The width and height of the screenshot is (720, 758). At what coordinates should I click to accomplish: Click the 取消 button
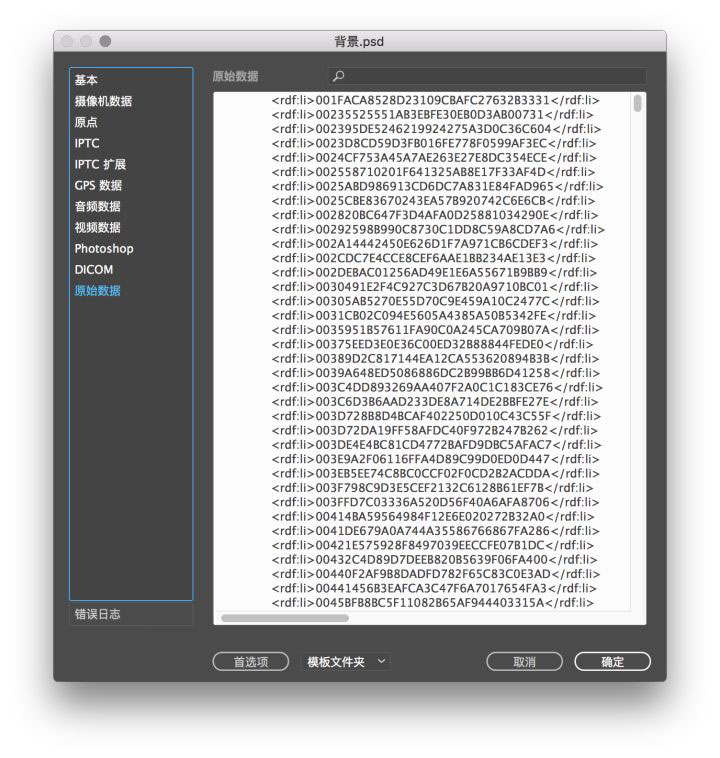(x=525, y=661)
